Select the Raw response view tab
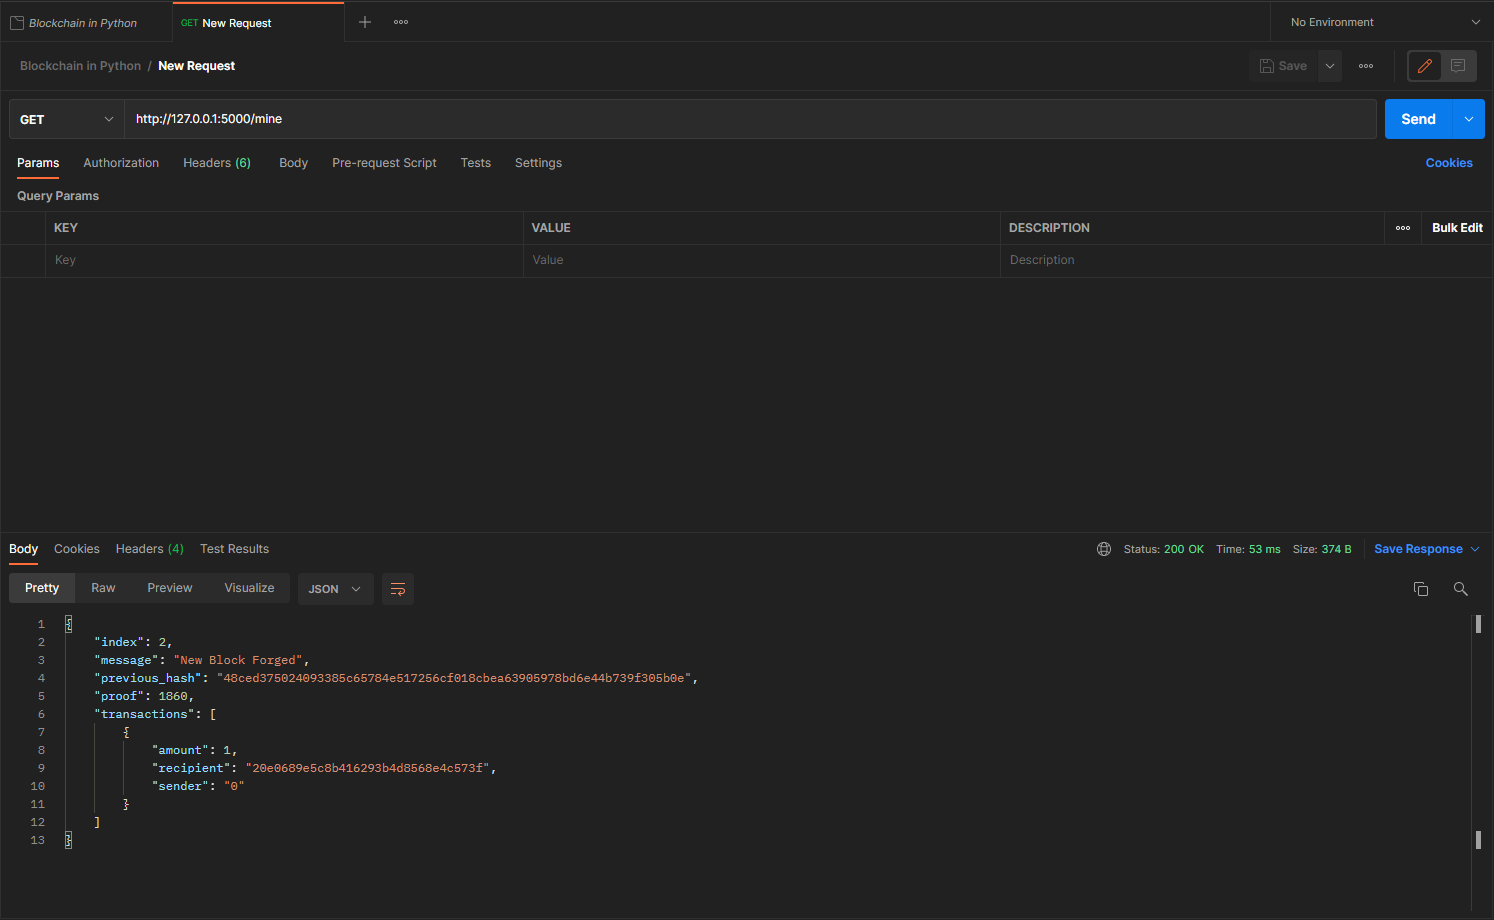 103,588
